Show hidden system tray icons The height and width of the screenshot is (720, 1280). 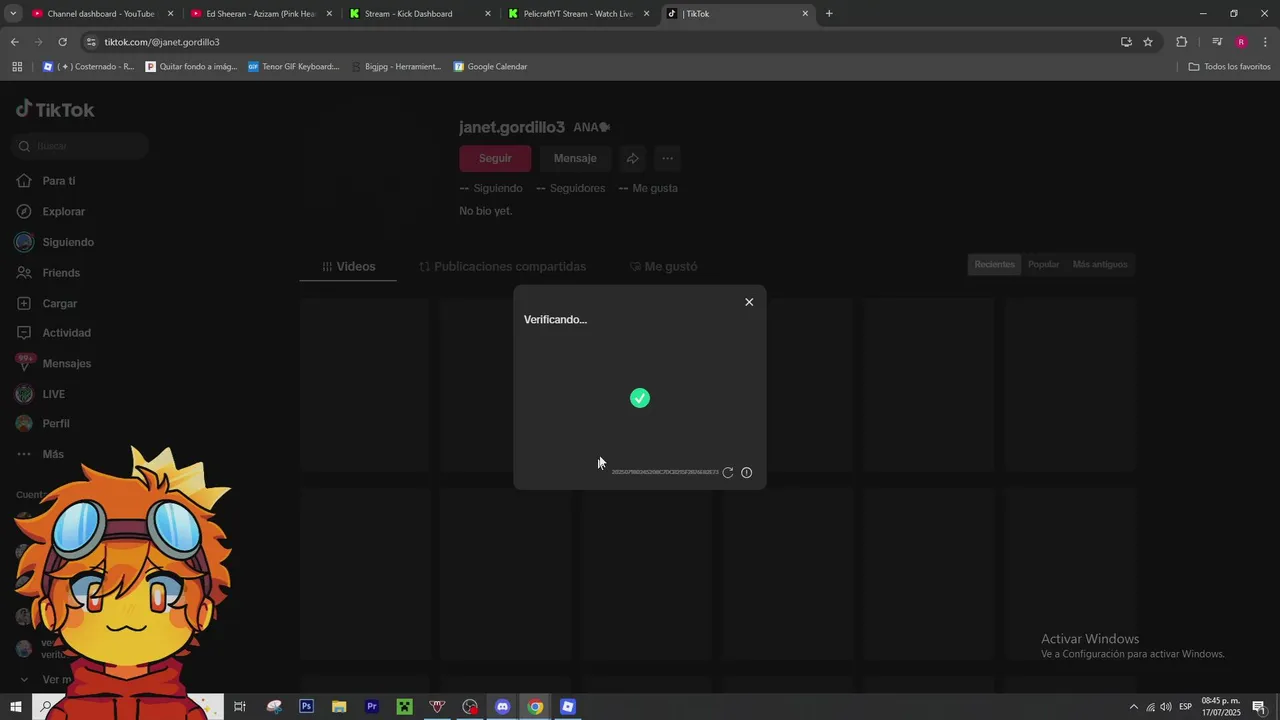1133,707
